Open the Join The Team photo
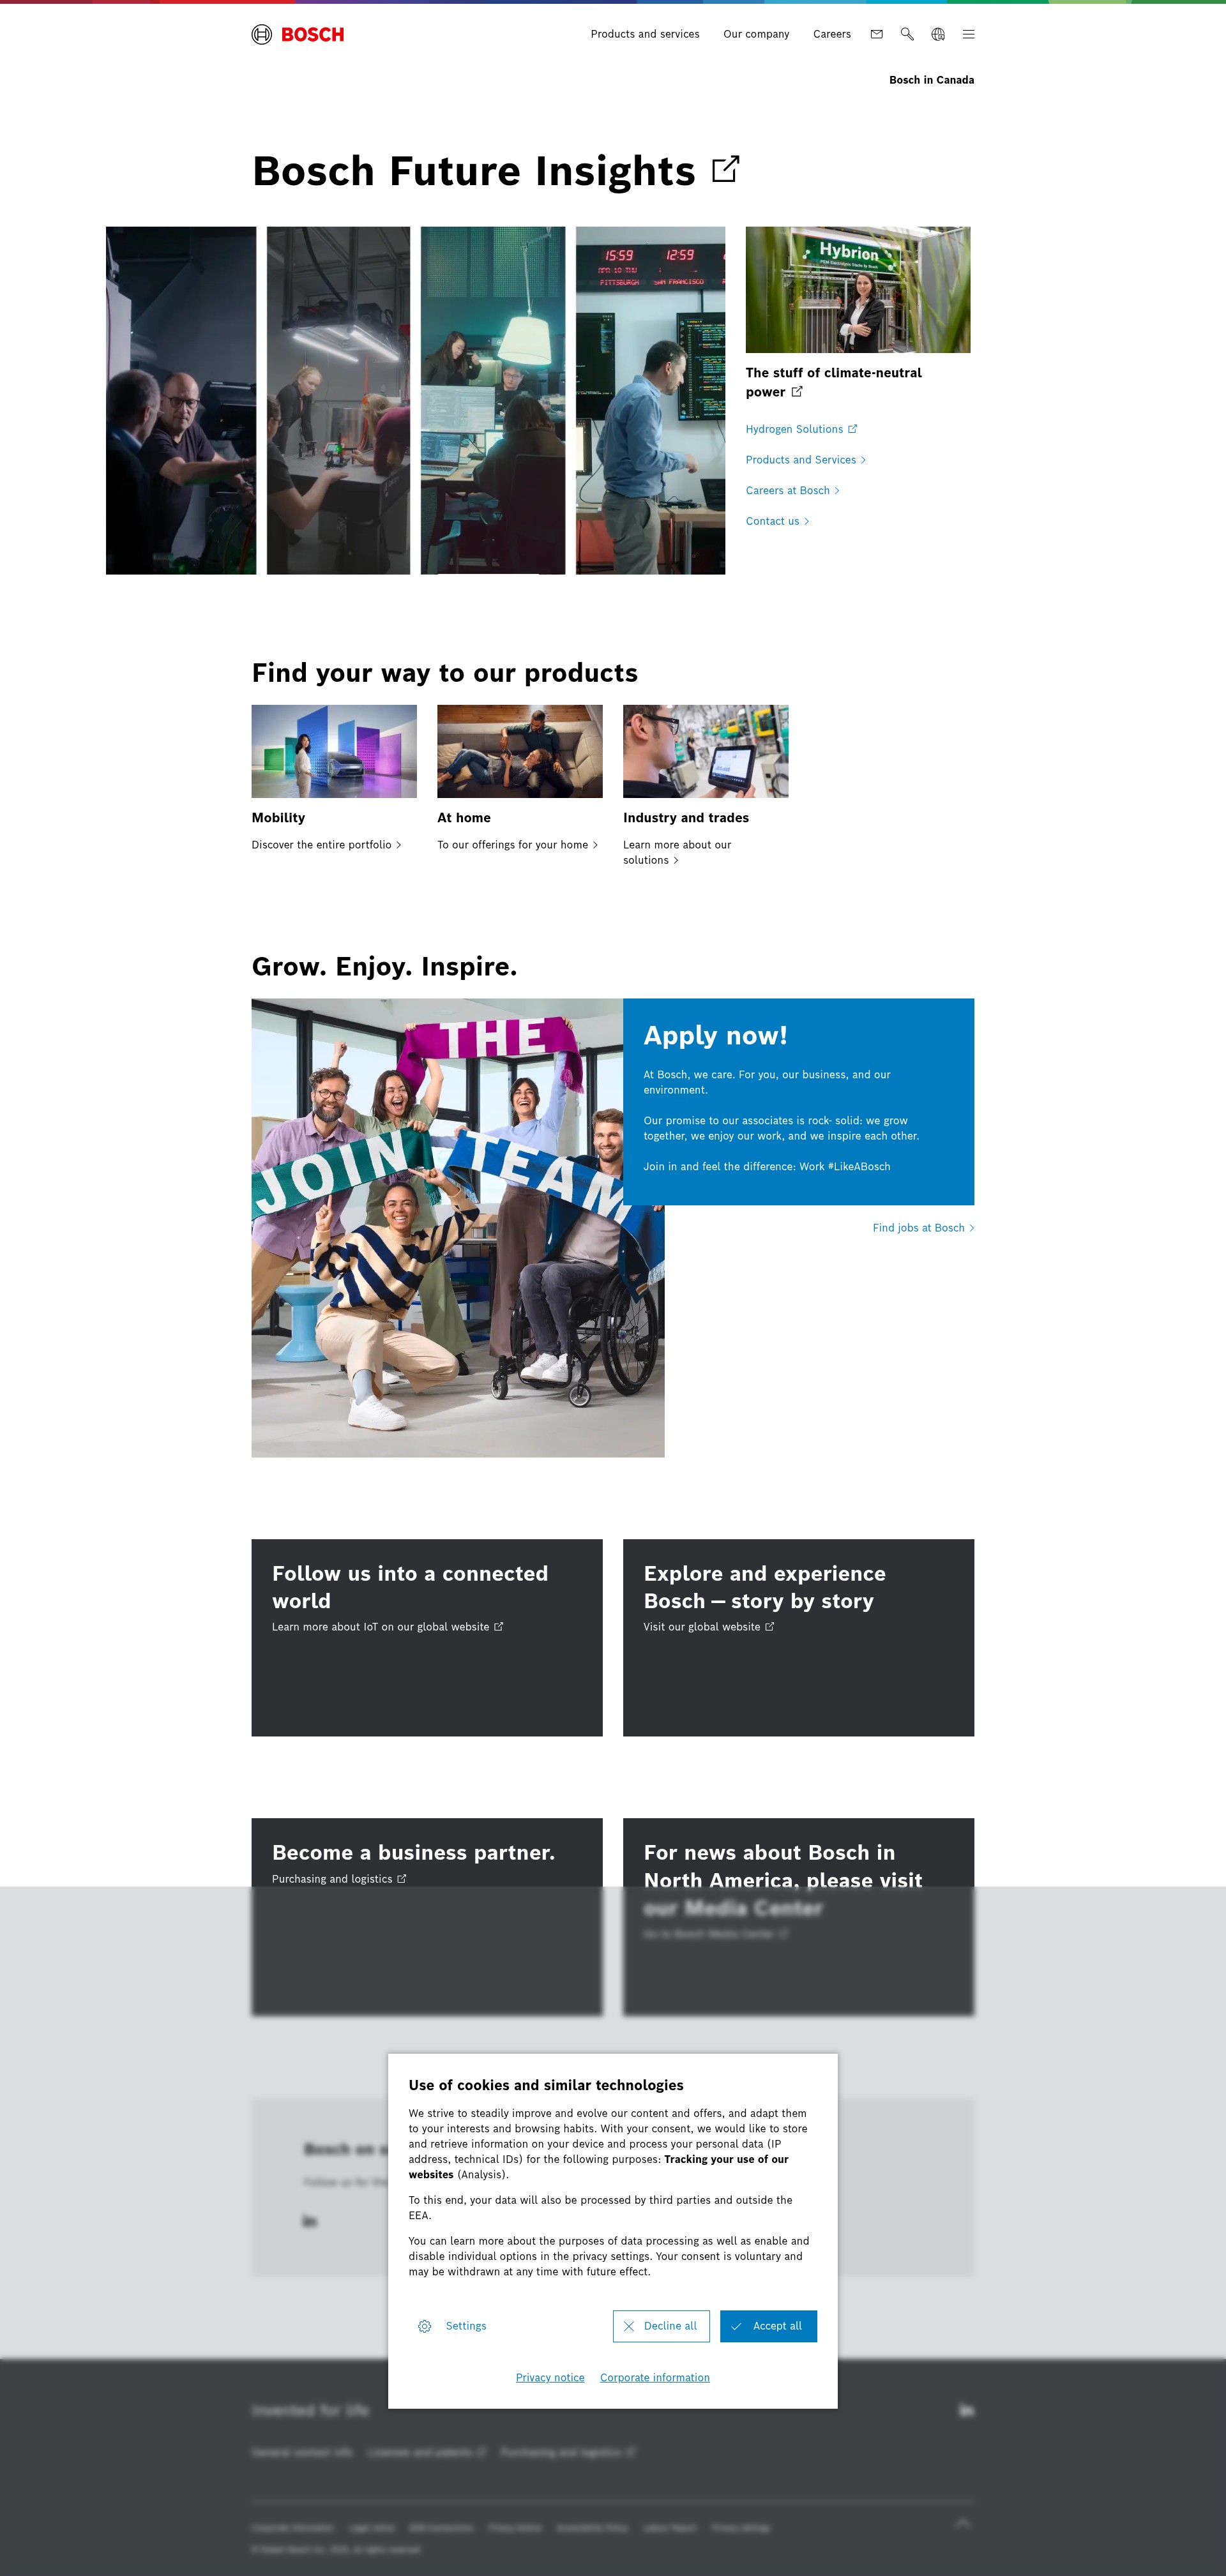 (x=458, y=1228)
